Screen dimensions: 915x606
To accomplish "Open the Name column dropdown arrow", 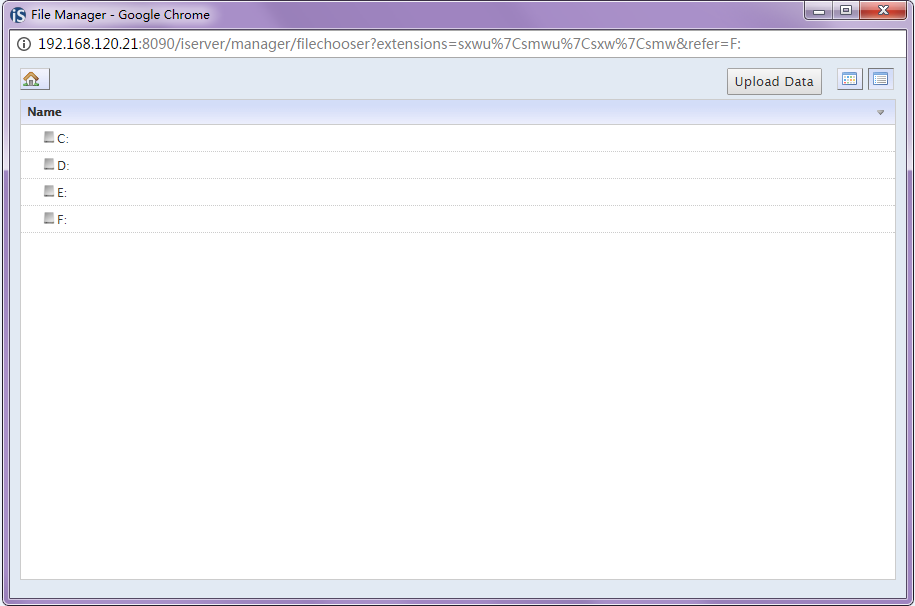I will click(x=880, y=113).
